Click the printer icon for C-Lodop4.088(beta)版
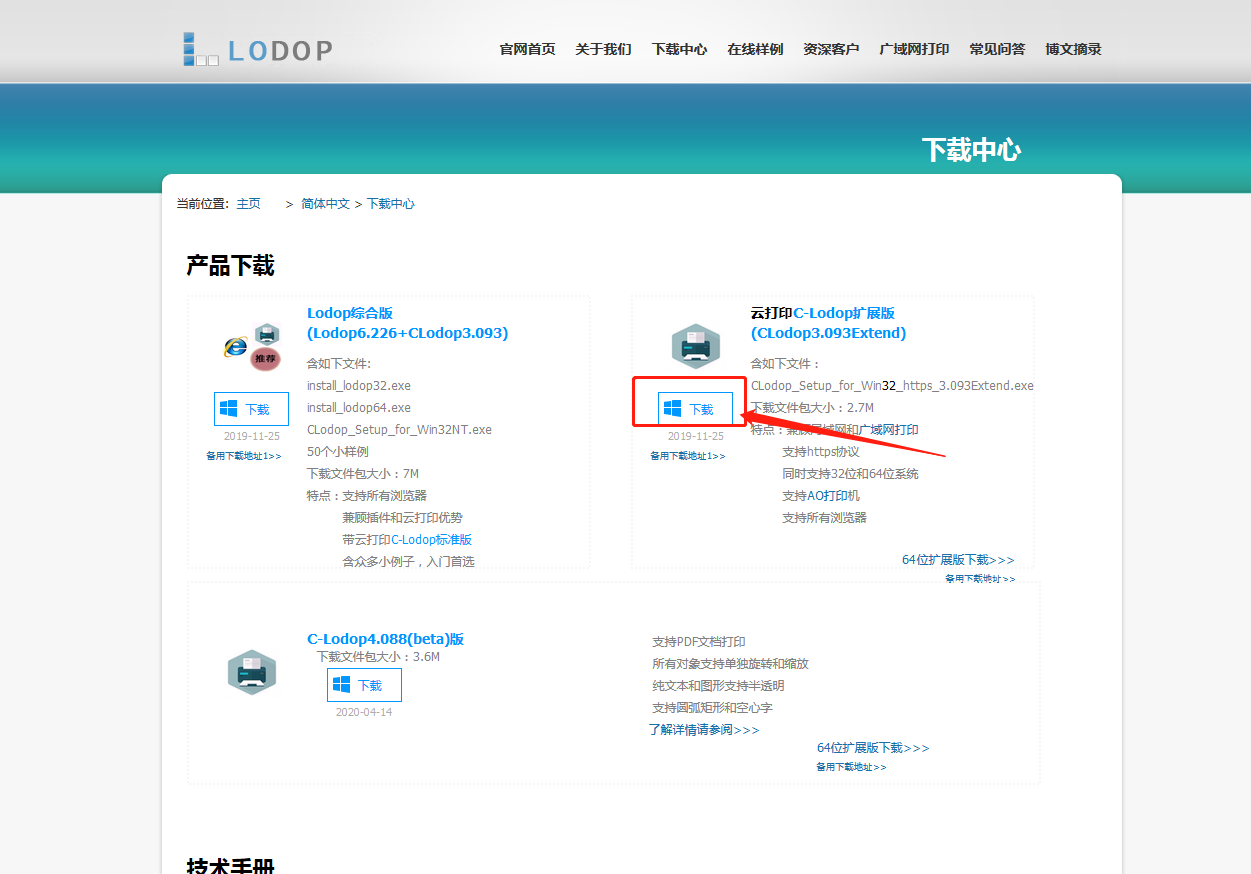 [251, 672]
